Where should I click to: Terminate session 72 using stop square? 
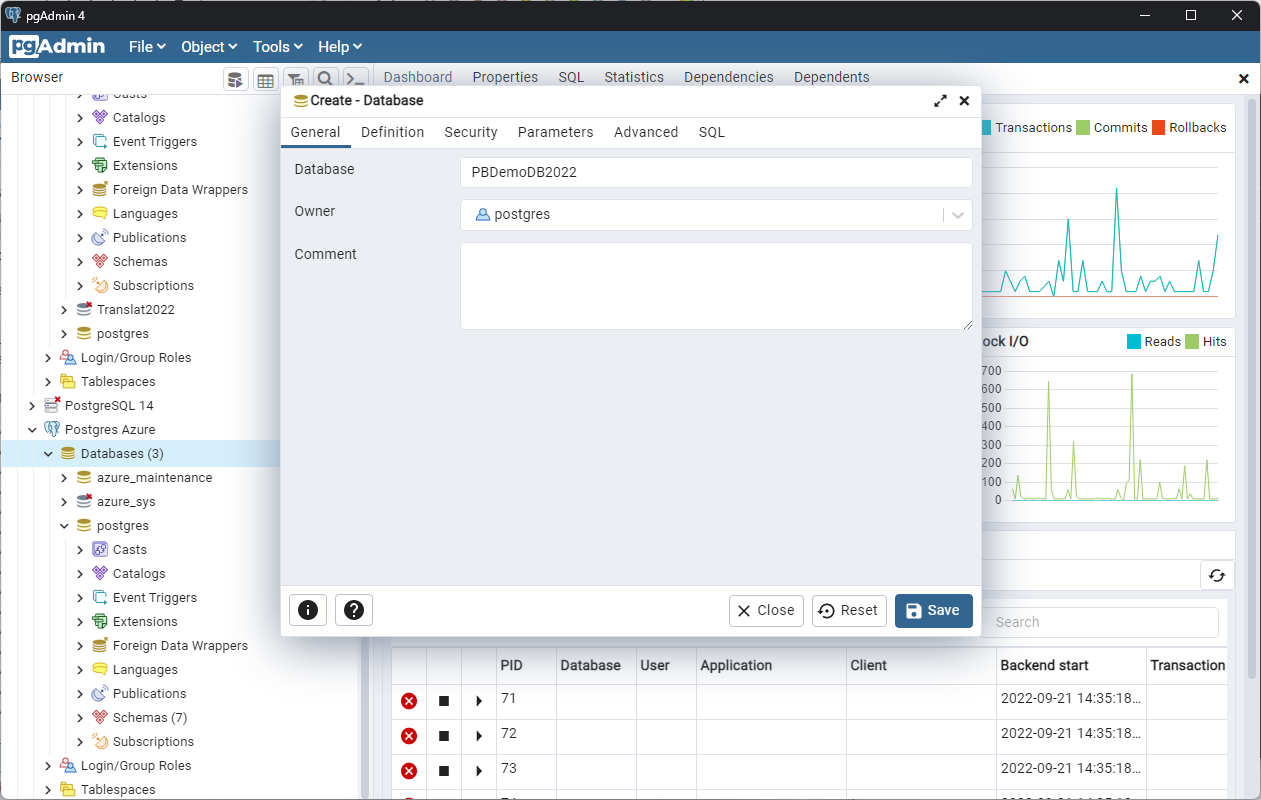[x=443, y=736]
